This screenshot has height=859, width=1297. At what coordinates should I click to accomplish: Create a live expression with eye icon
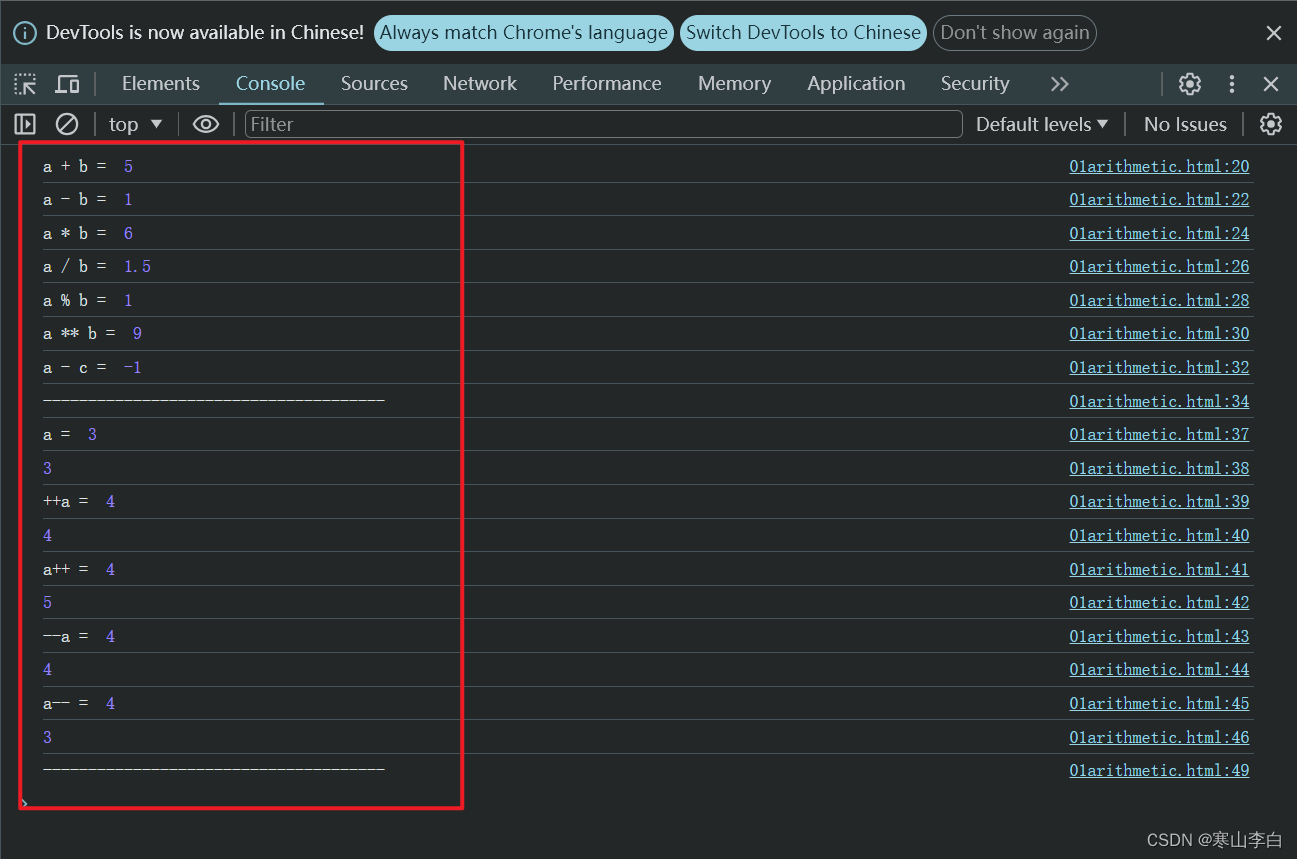206,124
